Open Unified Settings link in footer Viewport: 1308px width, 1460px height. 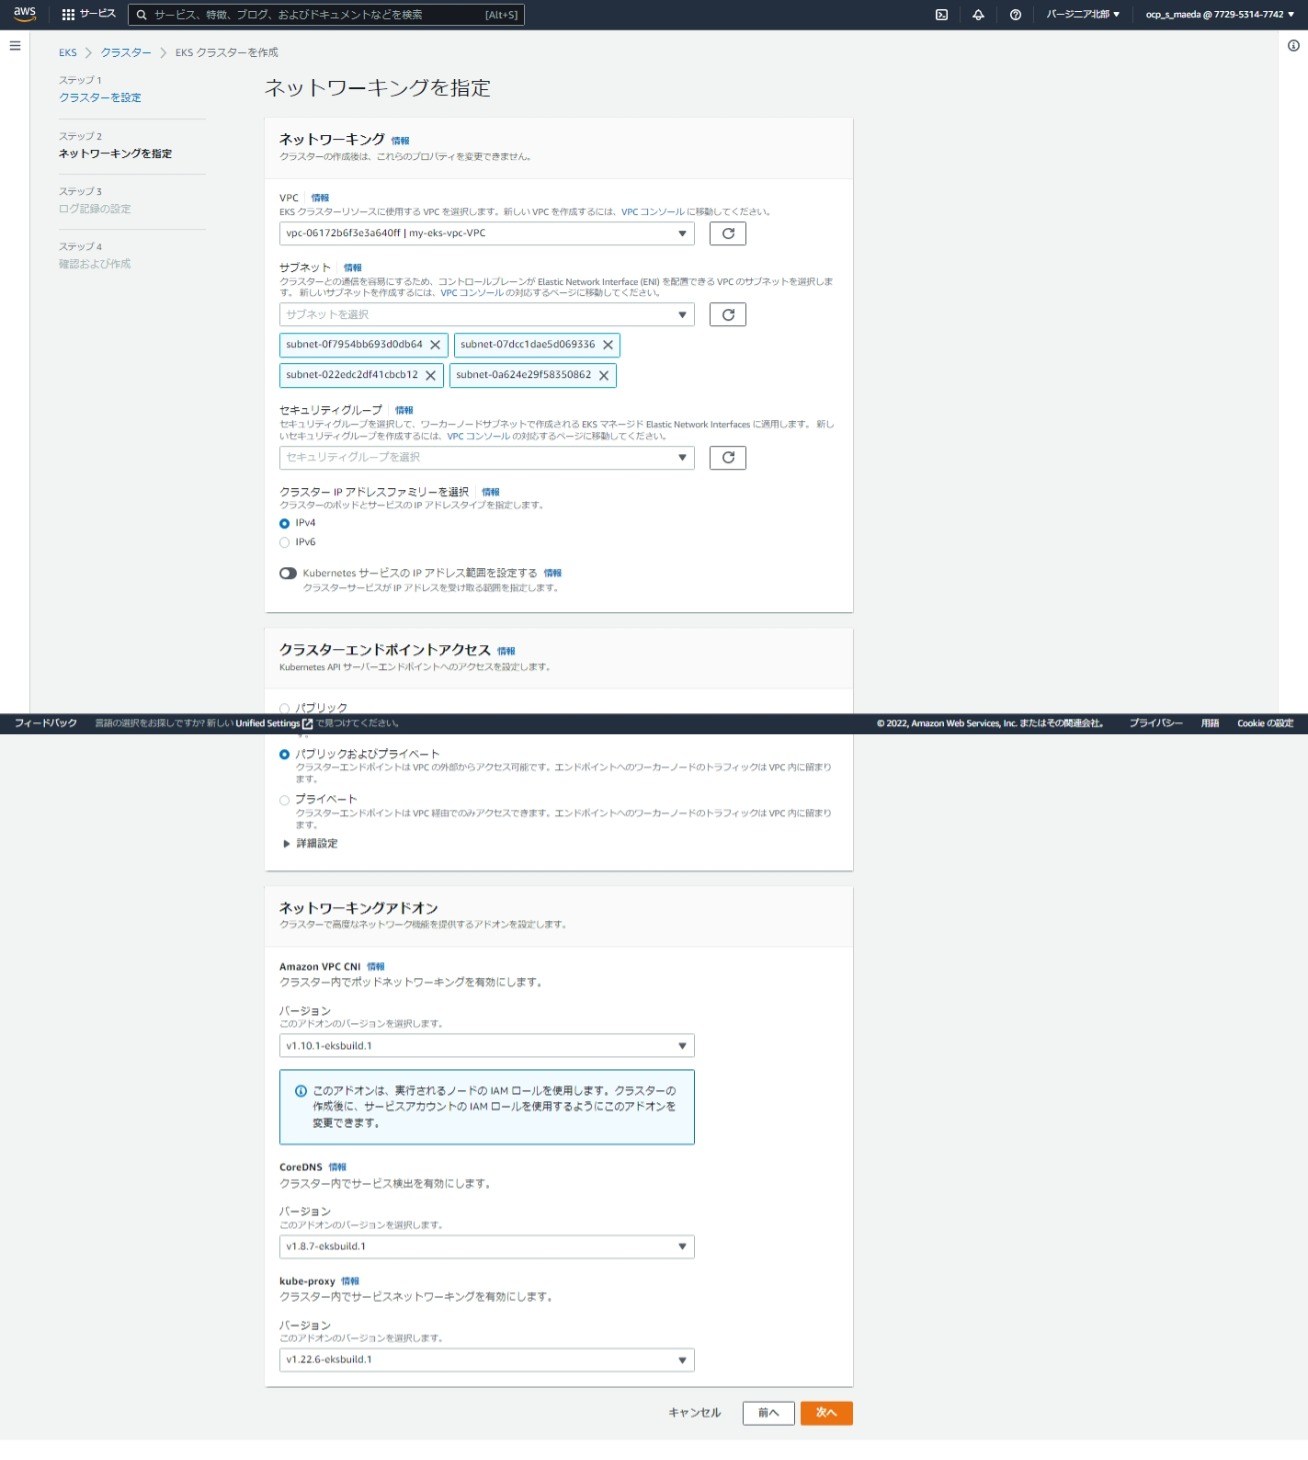point(274,723)
